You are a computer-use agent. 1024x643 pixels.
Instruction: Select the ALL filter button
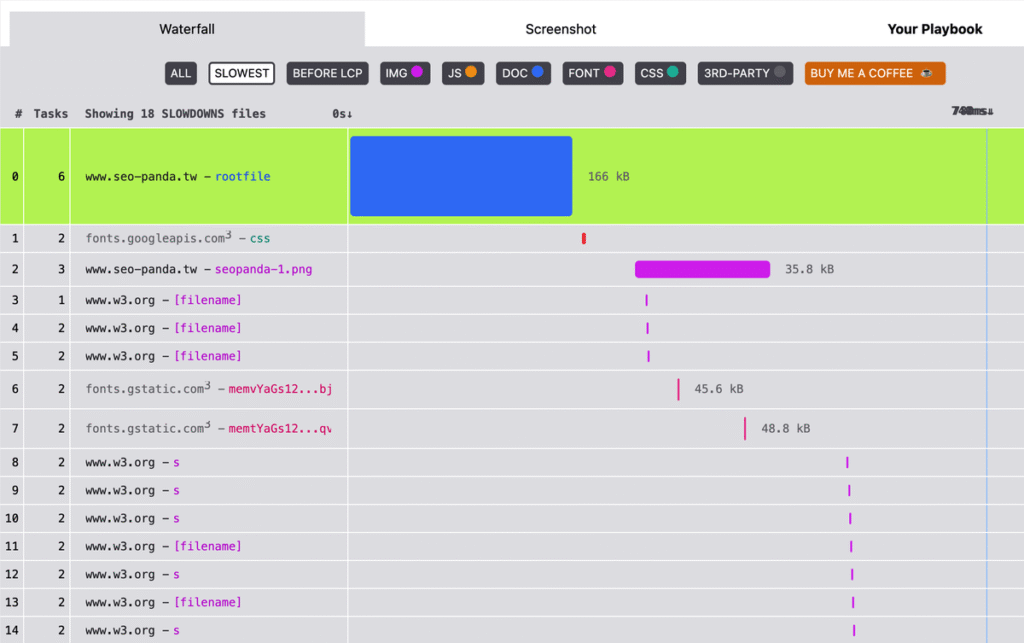point(180,73)
